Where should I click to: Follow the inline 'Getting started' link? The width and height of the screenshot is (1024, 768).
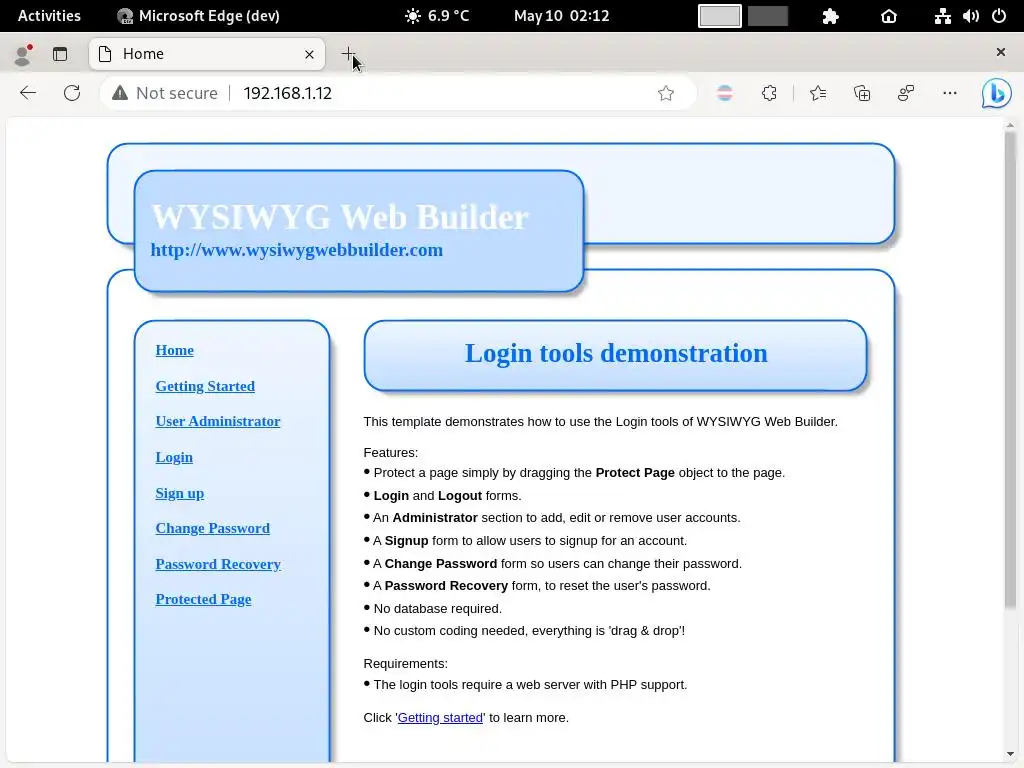point(440,718)
